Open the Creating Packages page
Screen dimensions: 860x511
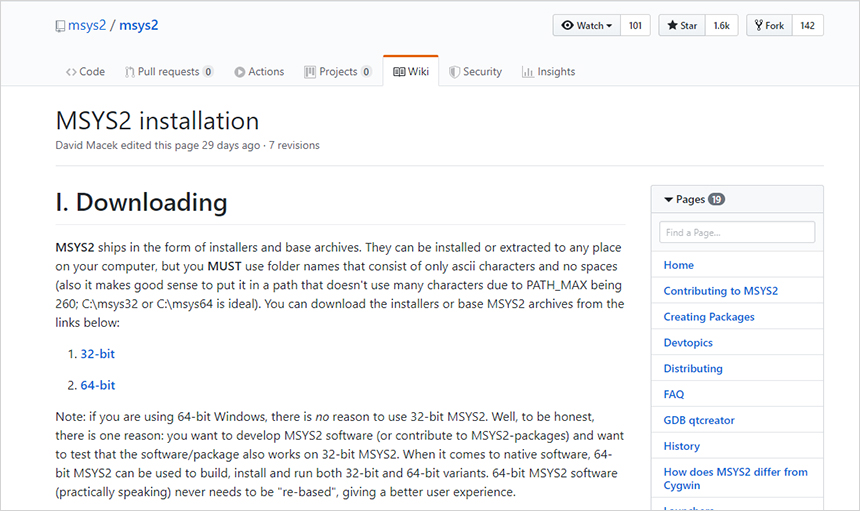coord(709,316)
